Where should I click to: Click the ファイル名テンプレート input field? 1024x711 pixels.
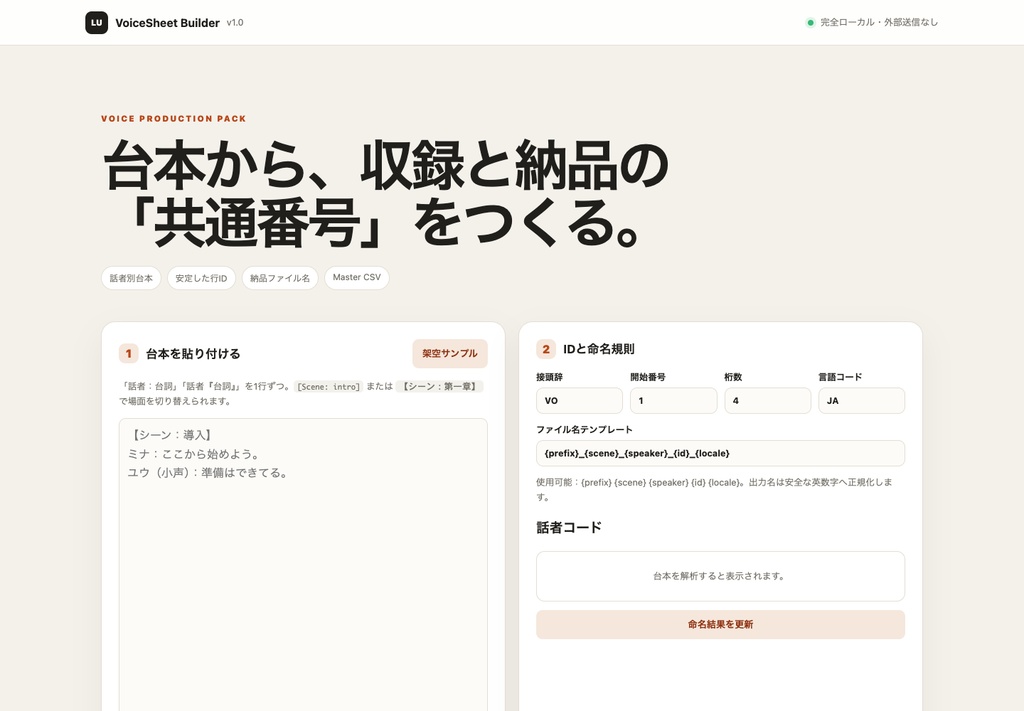pos(720,453)
